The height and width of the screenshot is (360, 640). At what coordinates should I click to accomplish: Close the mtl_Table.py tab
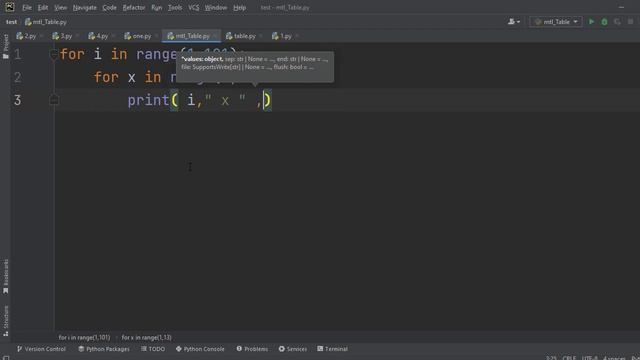215,36
